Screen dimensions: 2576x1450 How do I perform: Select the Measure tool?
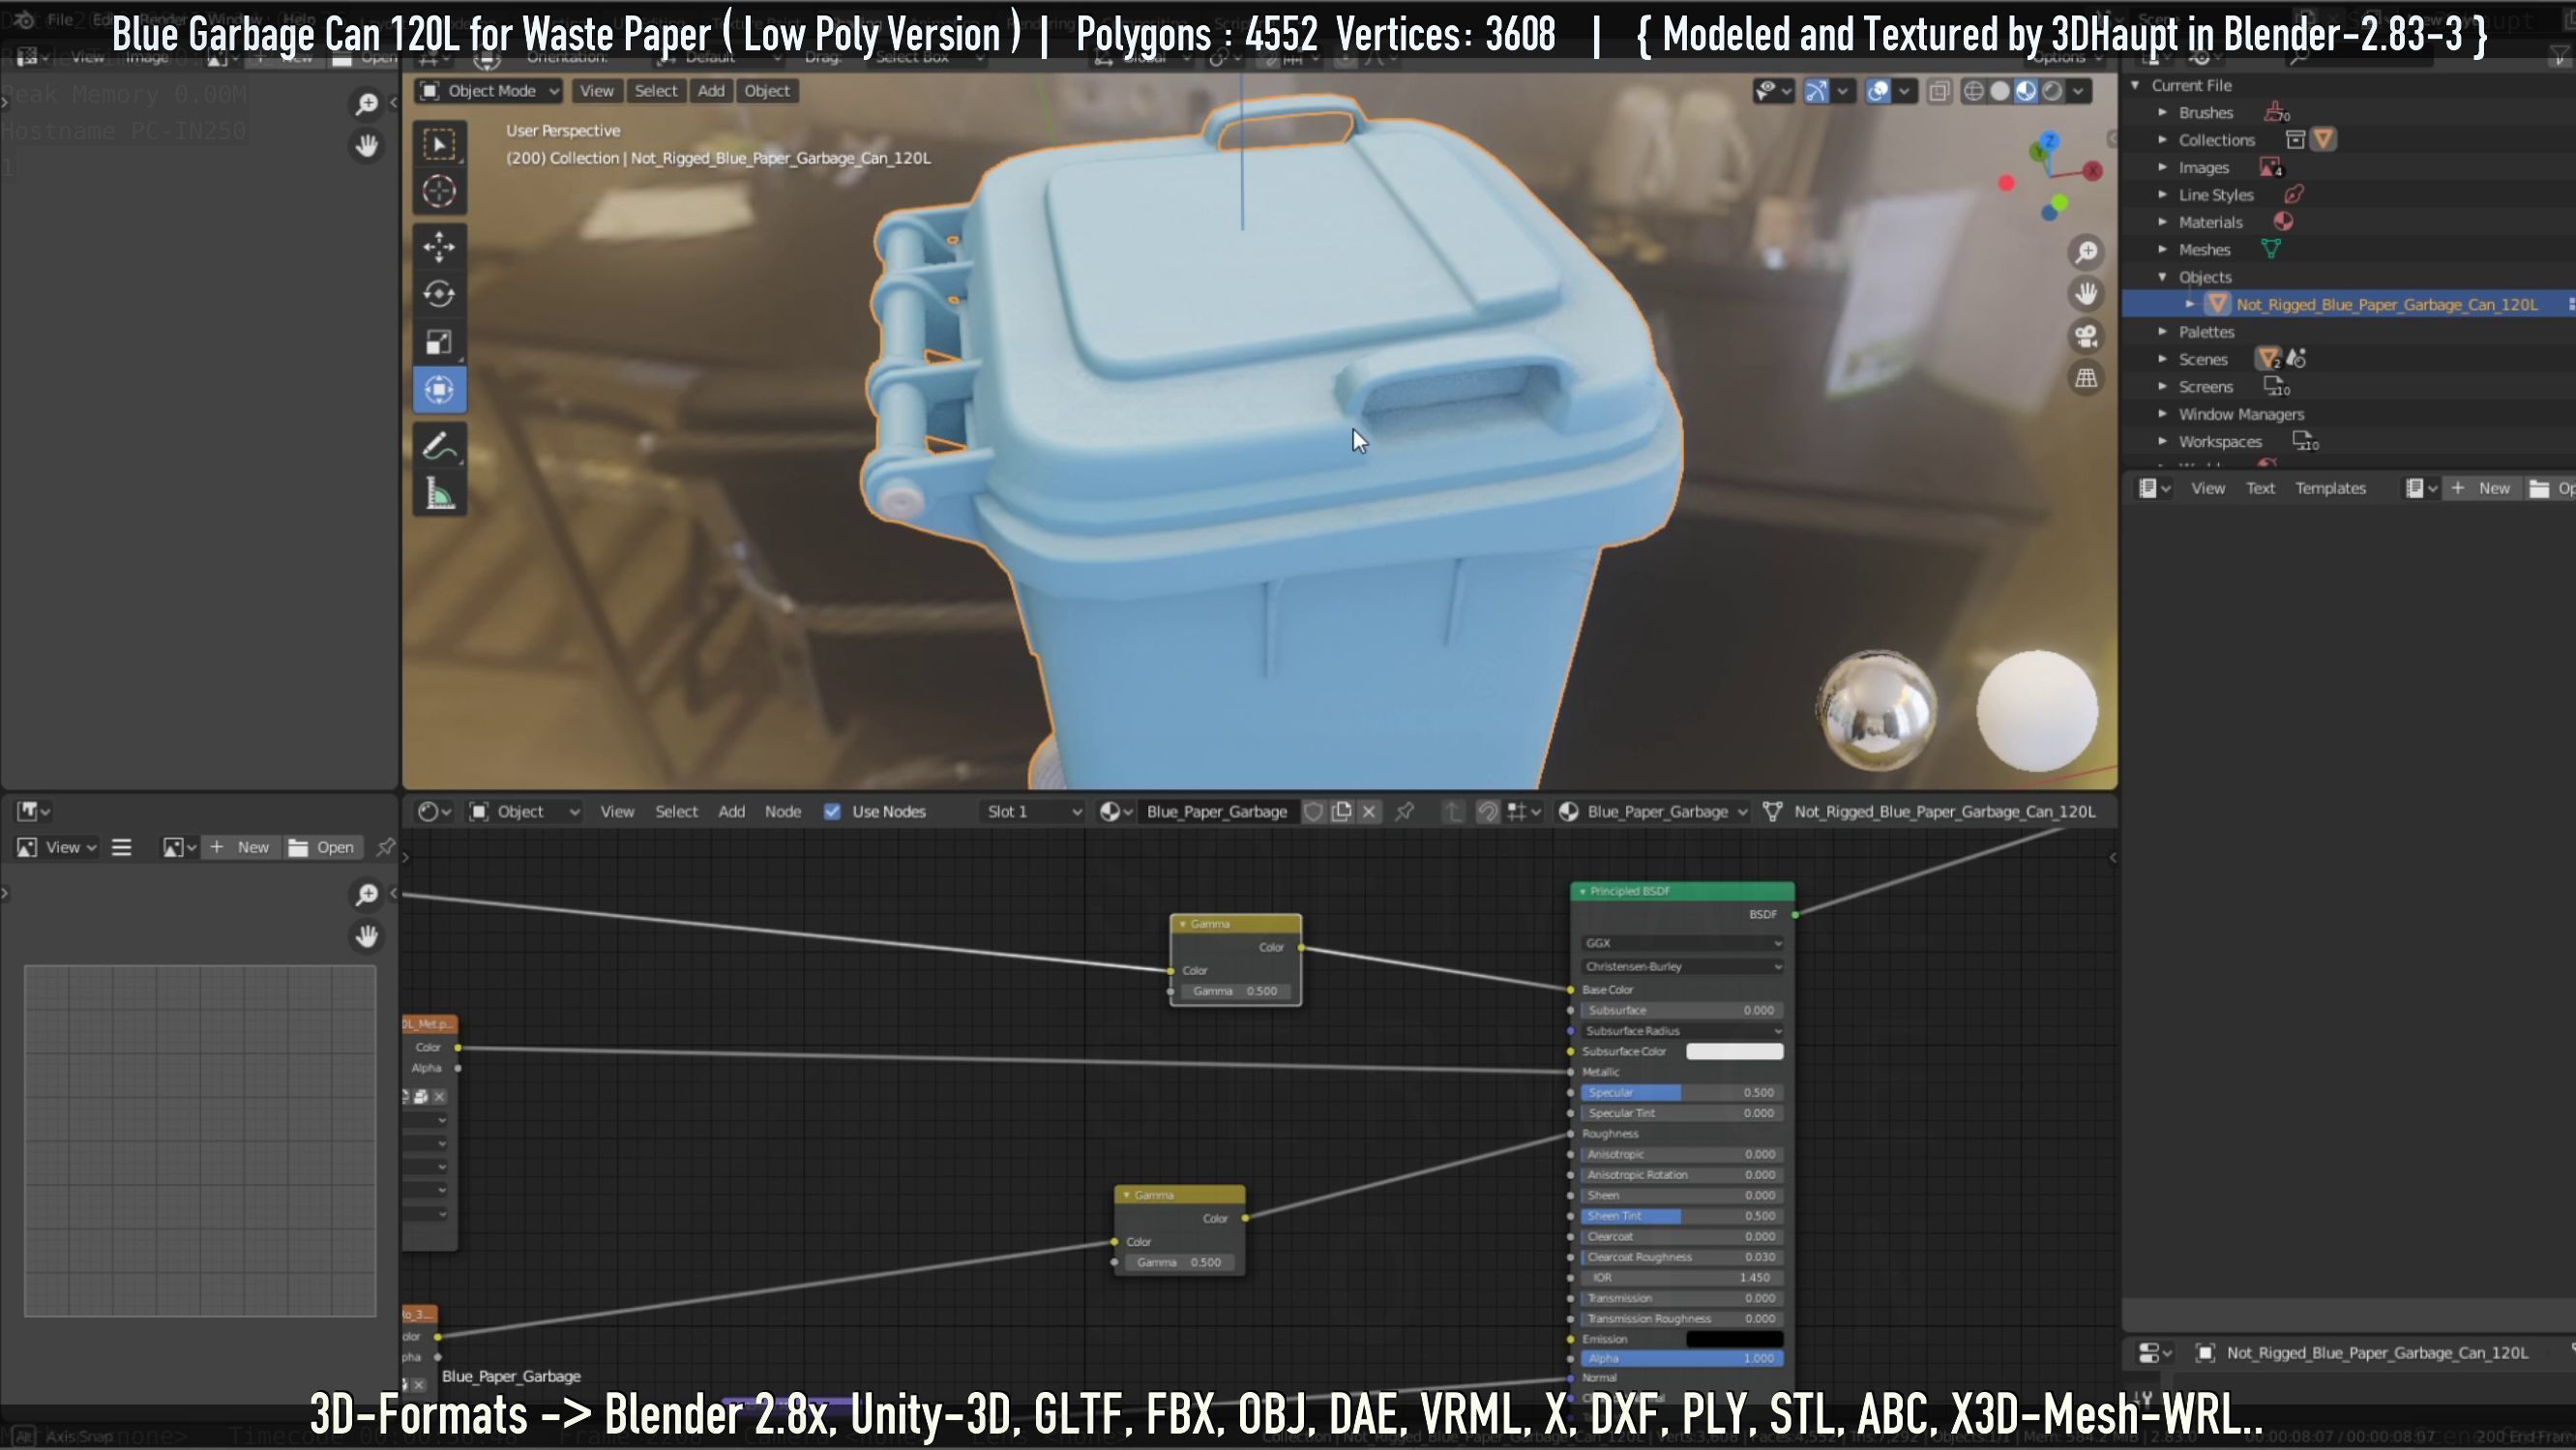click(439, 494)
